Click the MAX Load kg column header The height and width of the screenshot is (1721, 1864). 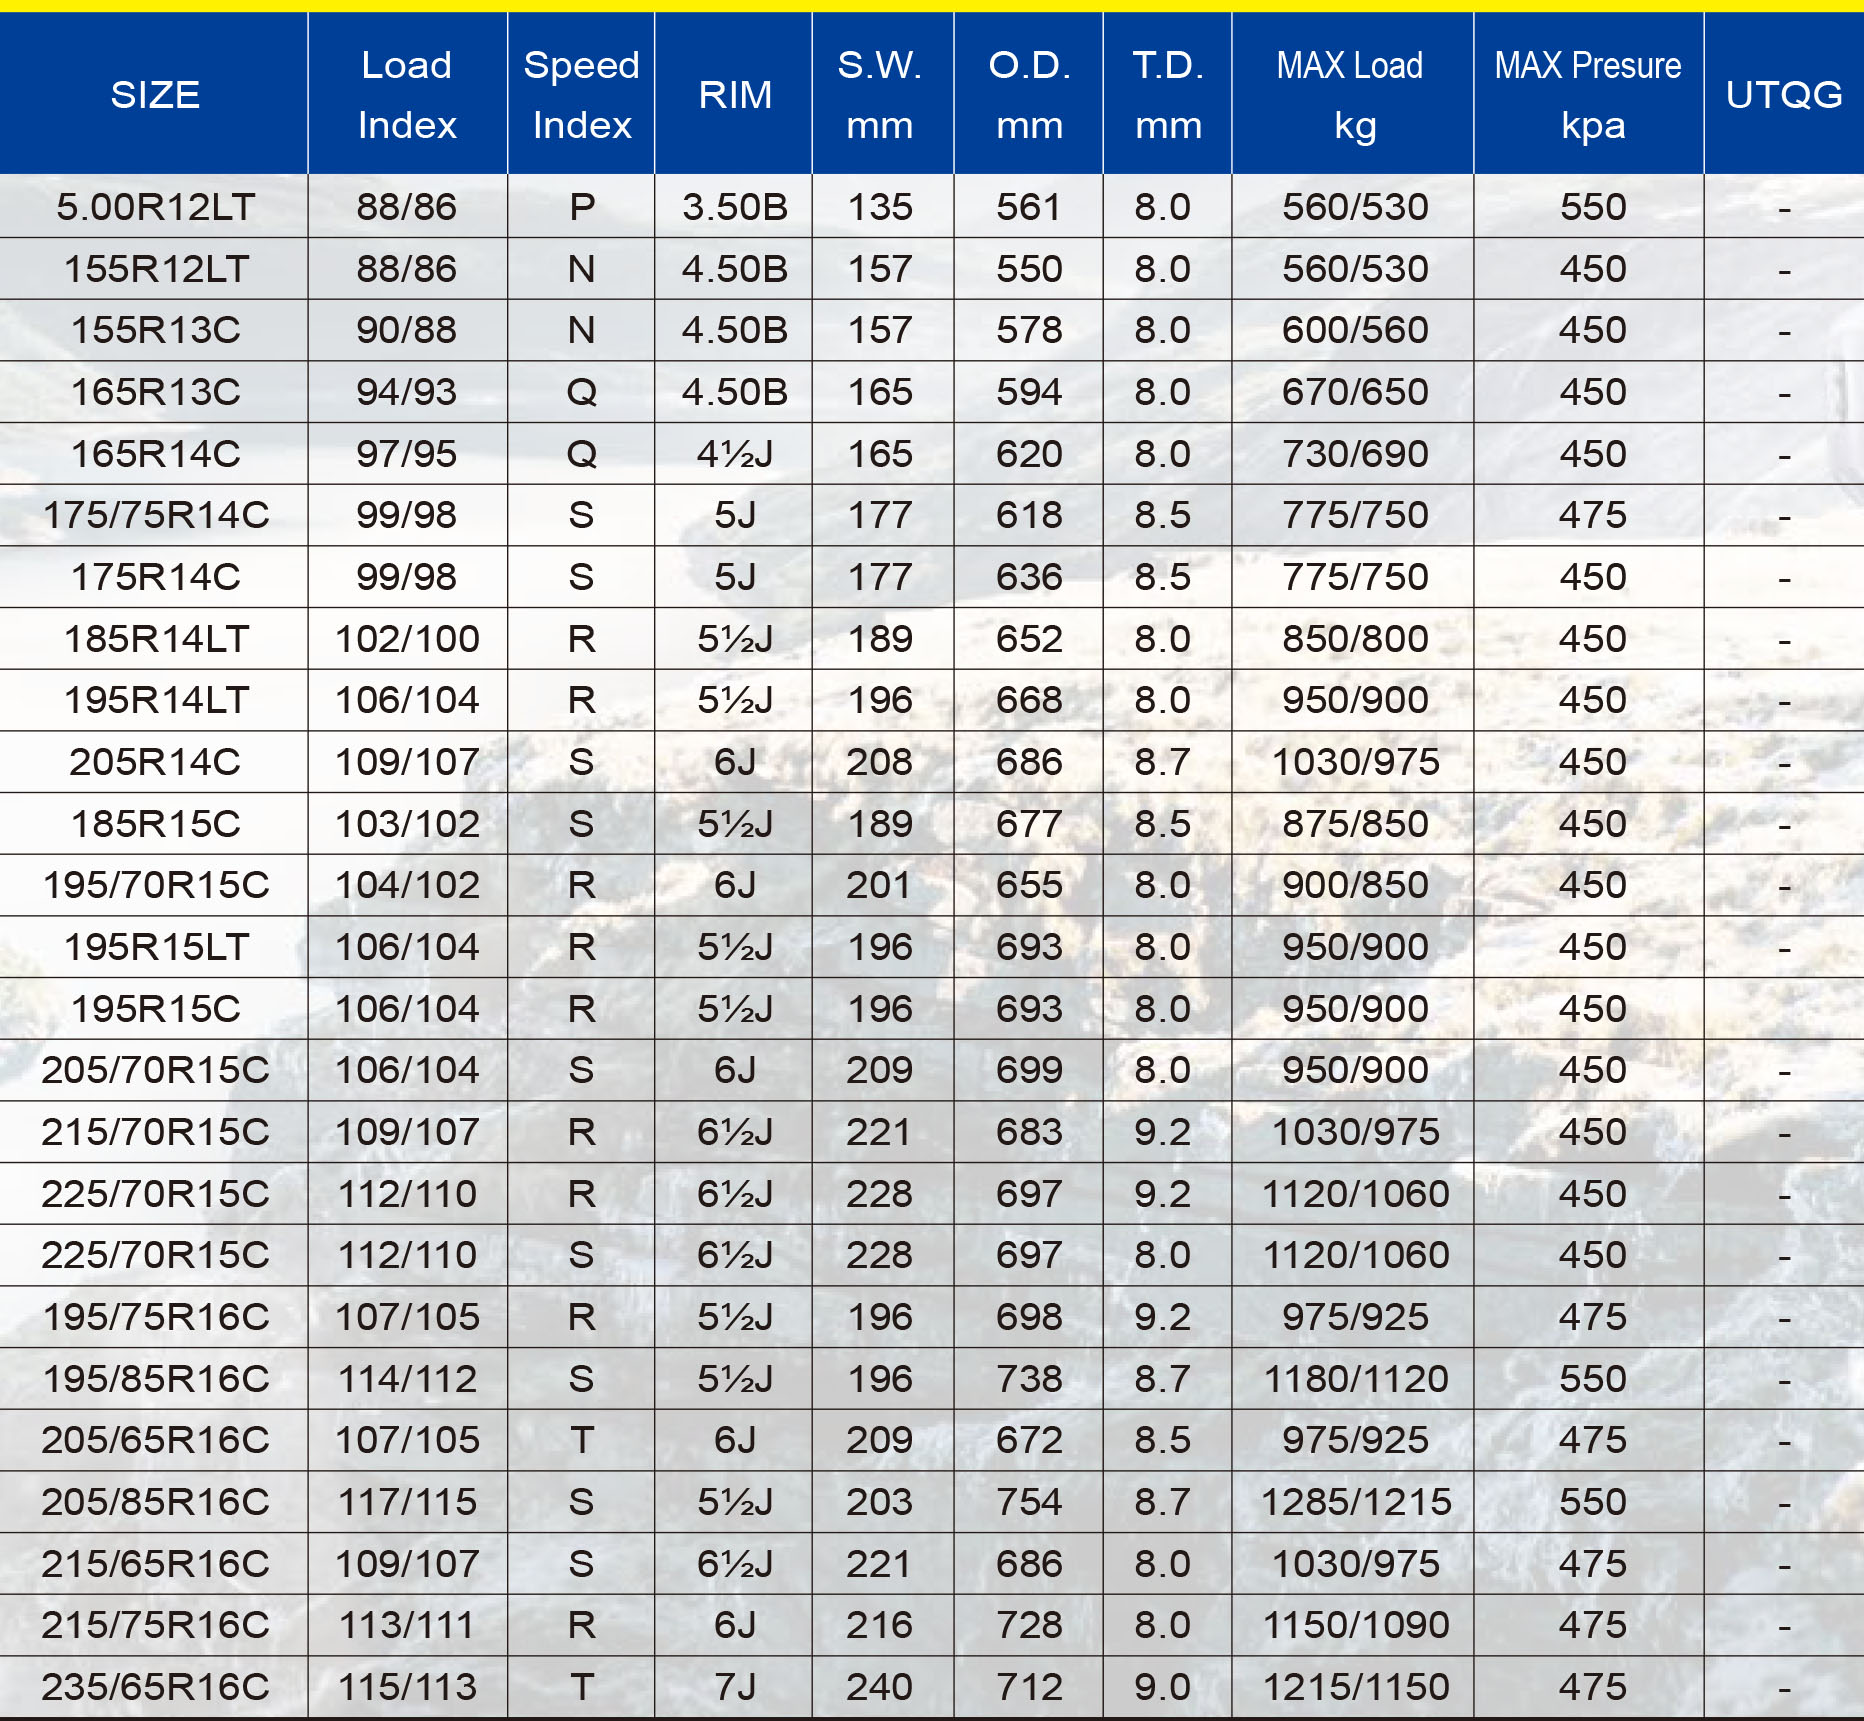pos(1352,95)
